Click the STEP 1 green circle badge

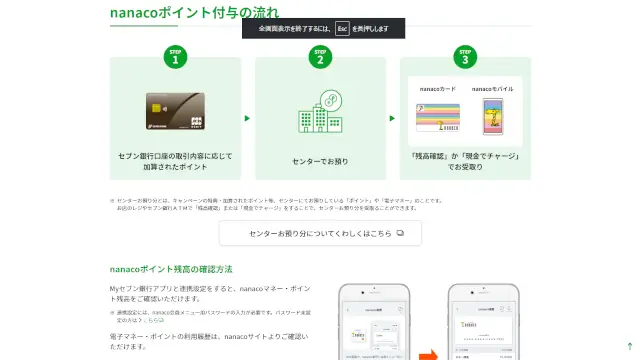175,57
